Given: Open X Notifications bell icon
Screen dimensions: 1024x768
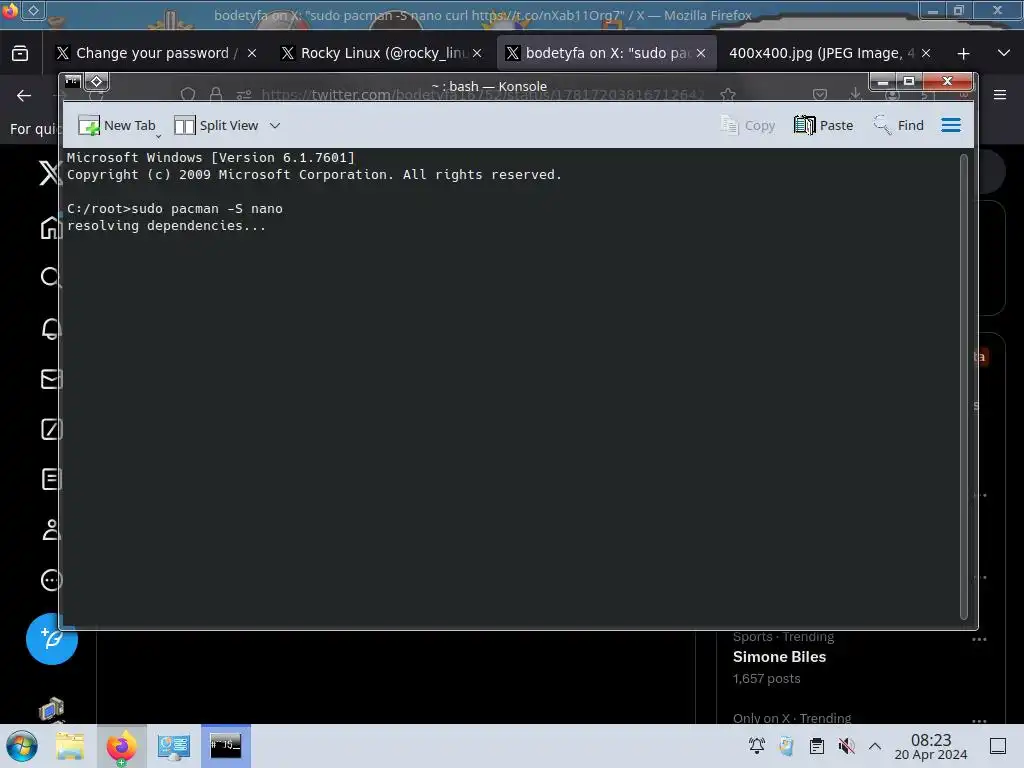Looking at the screenshot, I should (52, 328).
